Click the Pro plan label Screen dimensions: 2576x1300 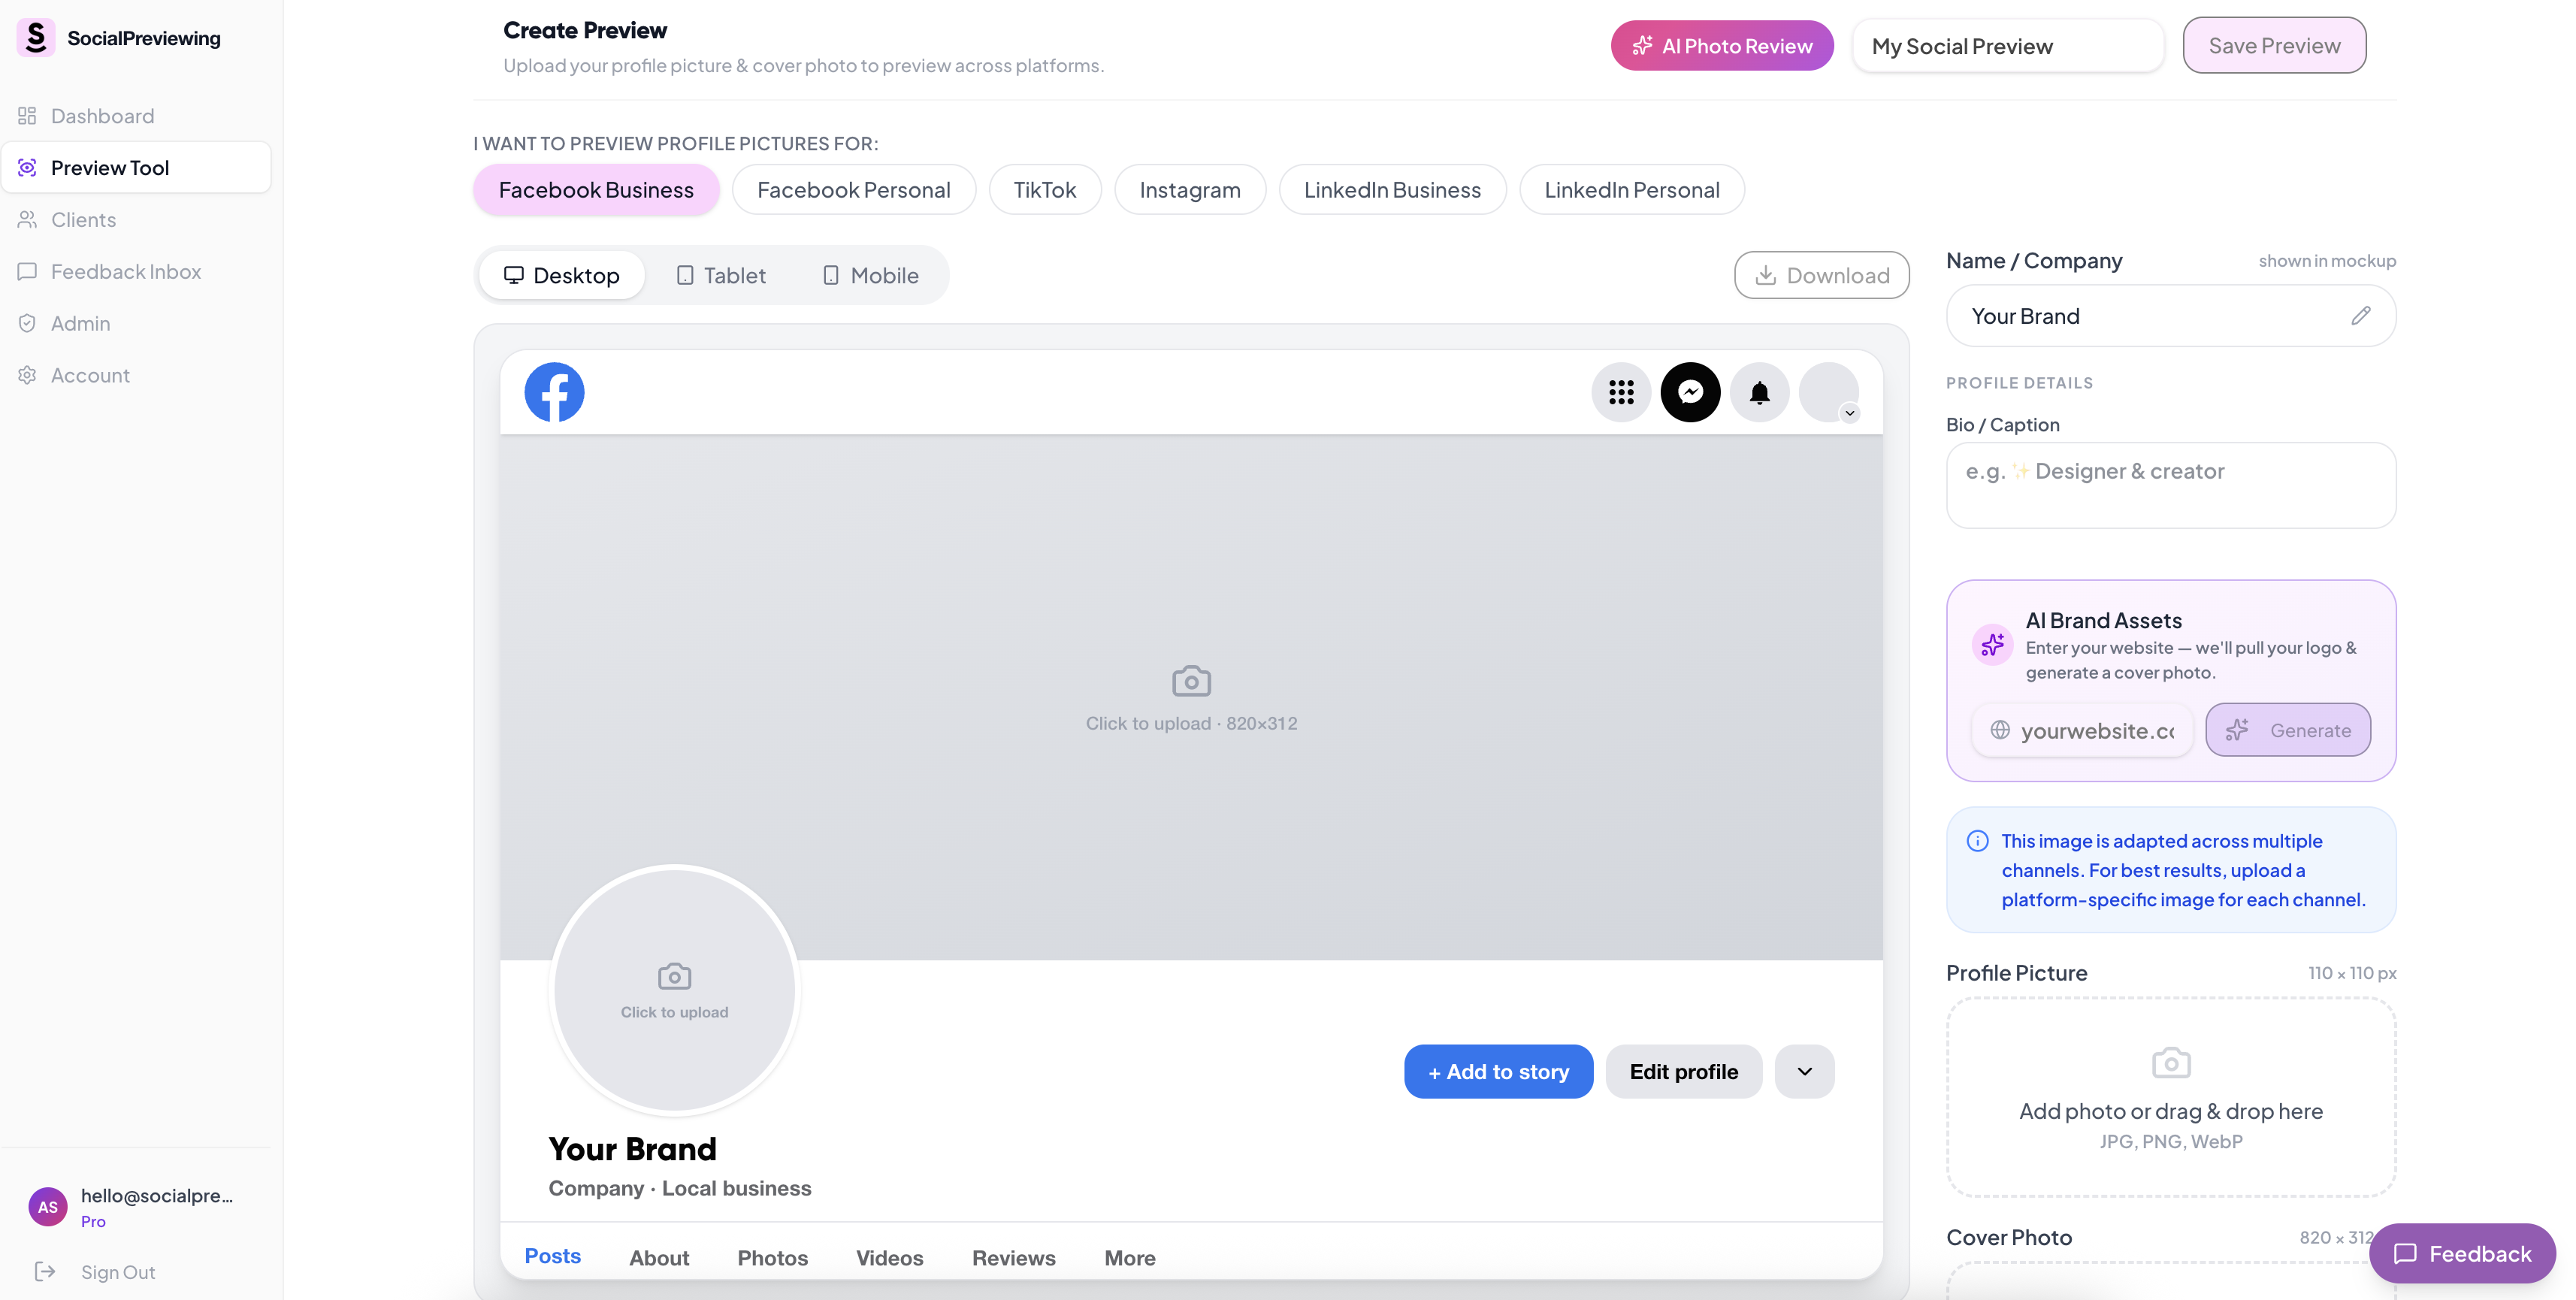[93, 1222]
